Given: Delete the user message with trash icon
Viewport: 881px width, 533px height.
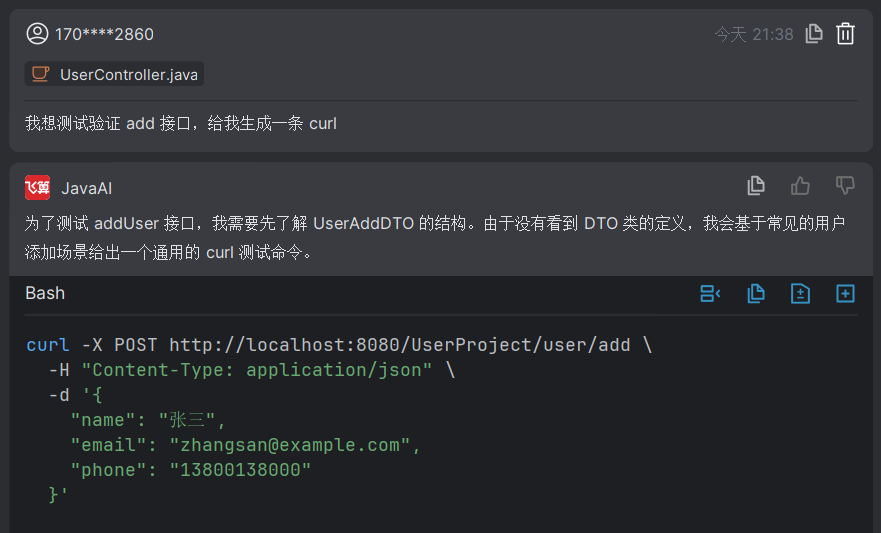Looking at the screenshot, I should (845, 34).
